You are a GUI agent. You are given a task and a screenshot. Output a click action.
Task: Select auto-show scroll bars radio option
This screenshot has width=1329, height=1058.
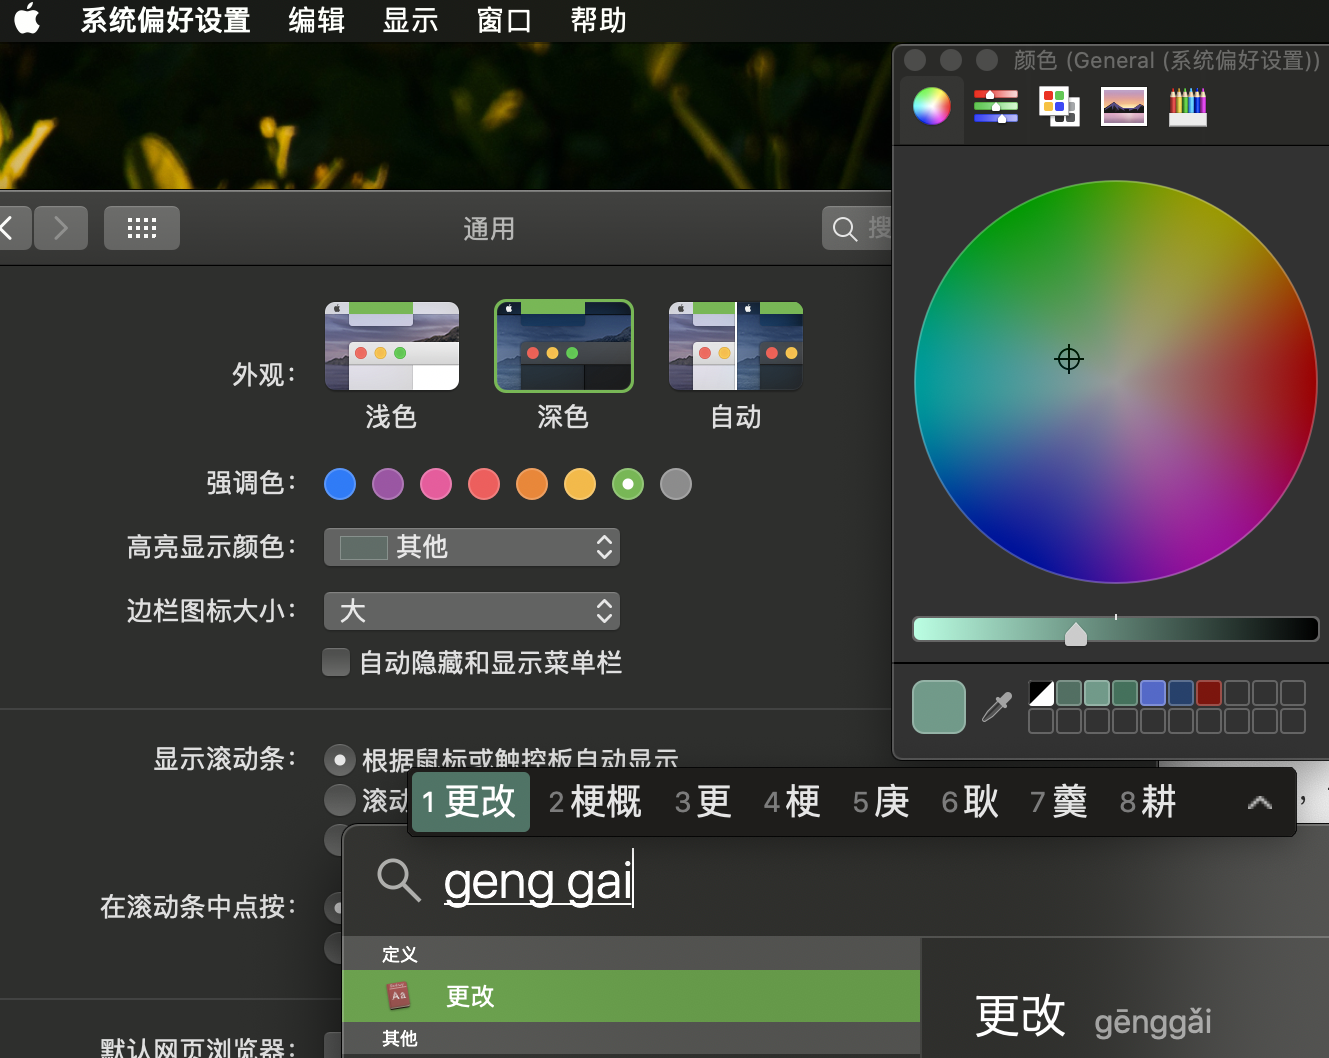coord(340,760)
